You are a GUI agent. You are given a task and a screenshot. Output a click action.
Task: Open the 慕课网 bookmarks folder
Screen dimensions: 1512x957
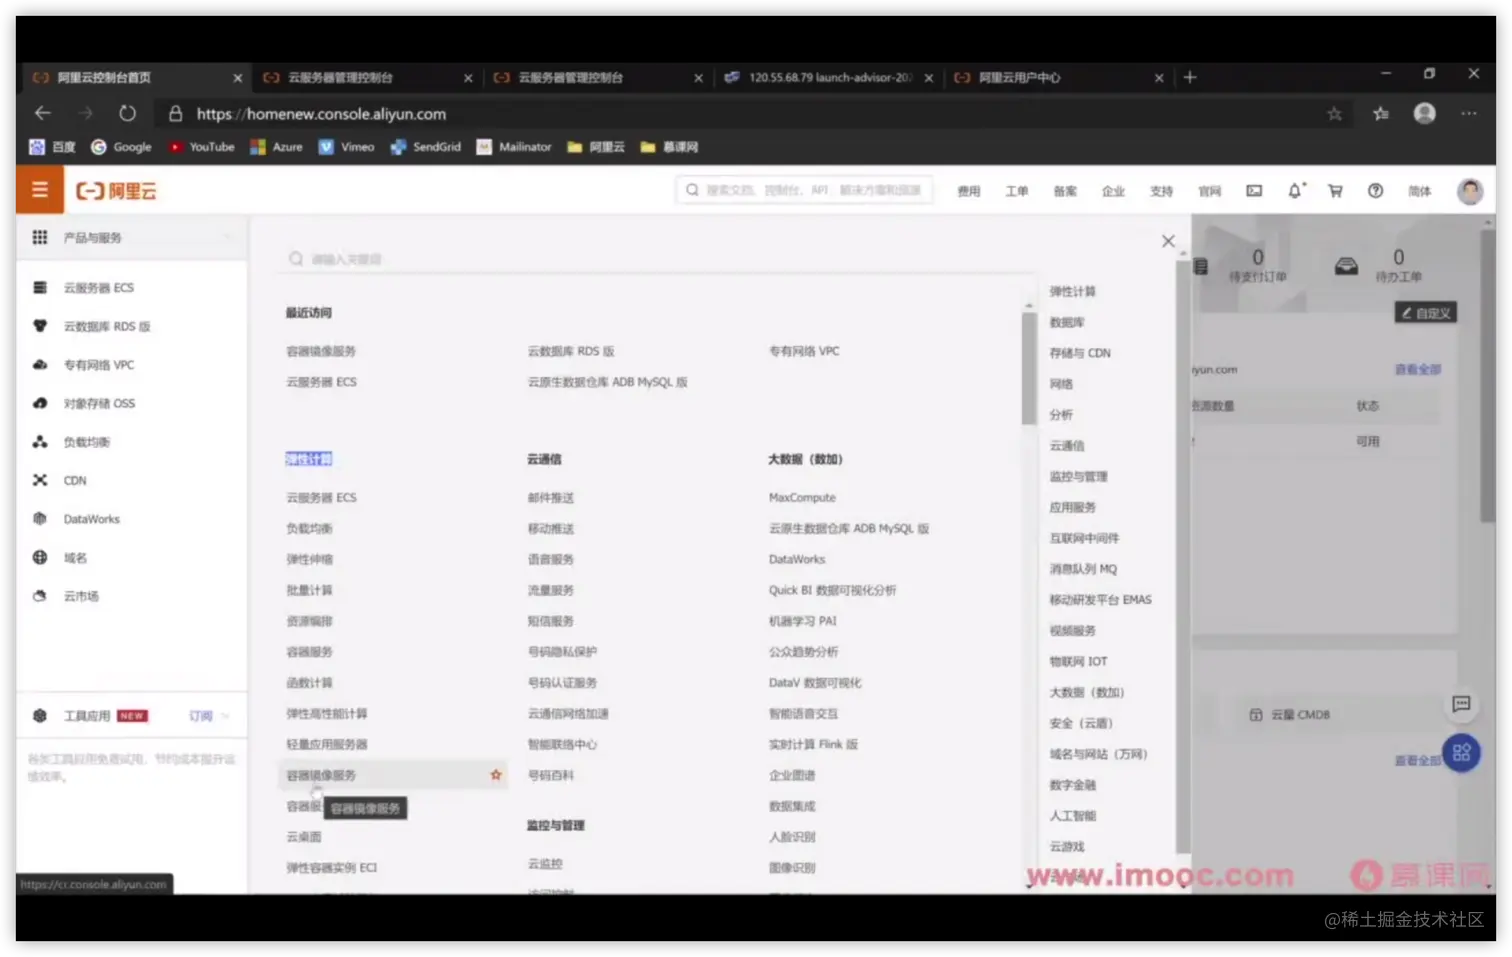point(669,147)
